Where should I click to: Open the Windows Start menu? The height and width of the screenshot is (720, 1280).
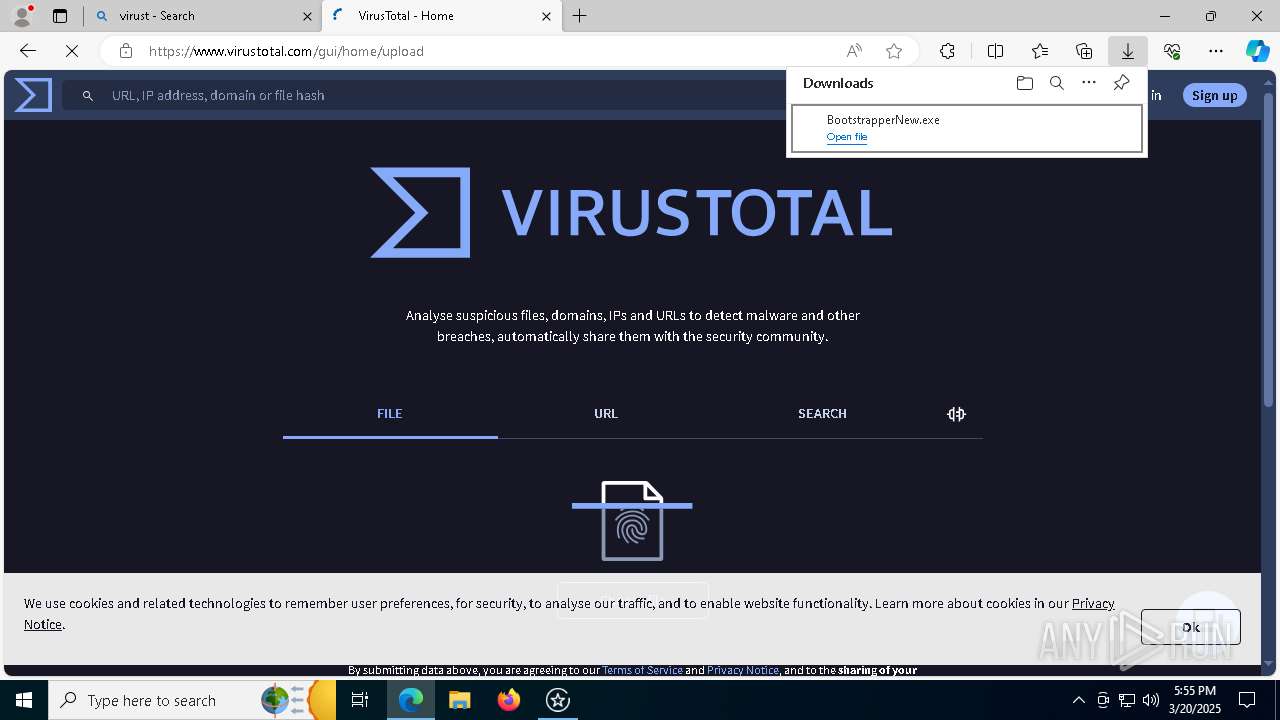point(24,700)
